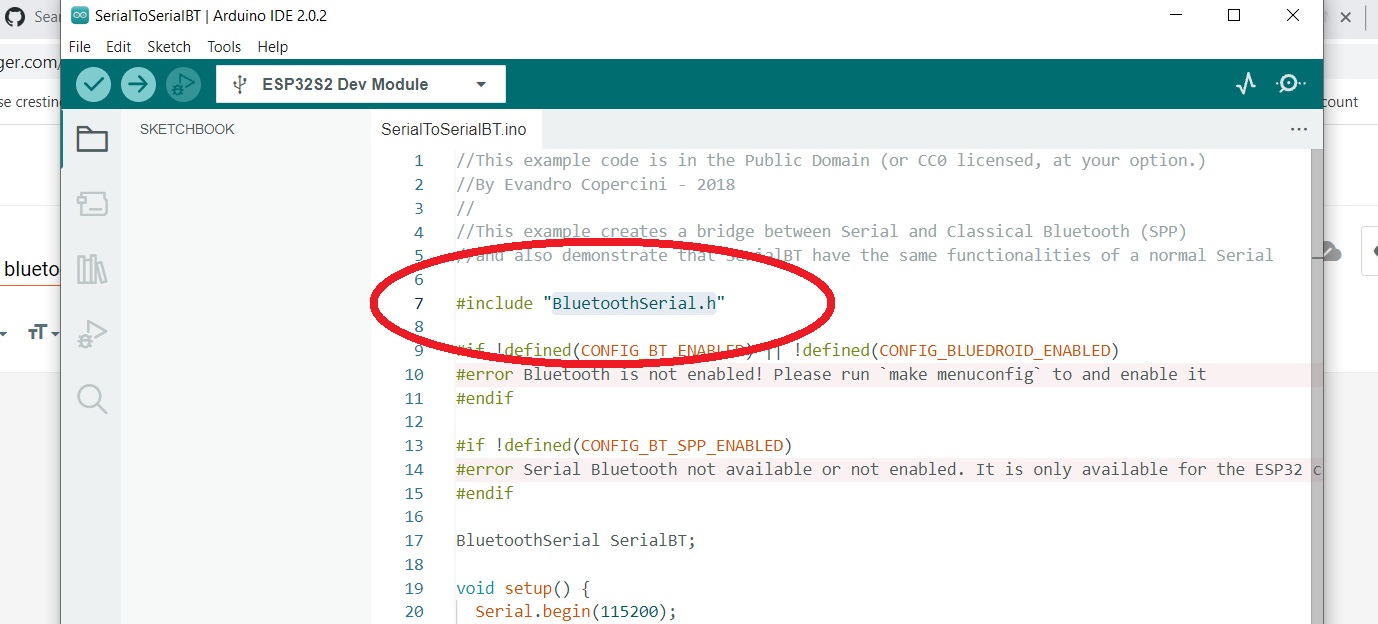Click the Public Domain comment on line 1

(831, 160)
